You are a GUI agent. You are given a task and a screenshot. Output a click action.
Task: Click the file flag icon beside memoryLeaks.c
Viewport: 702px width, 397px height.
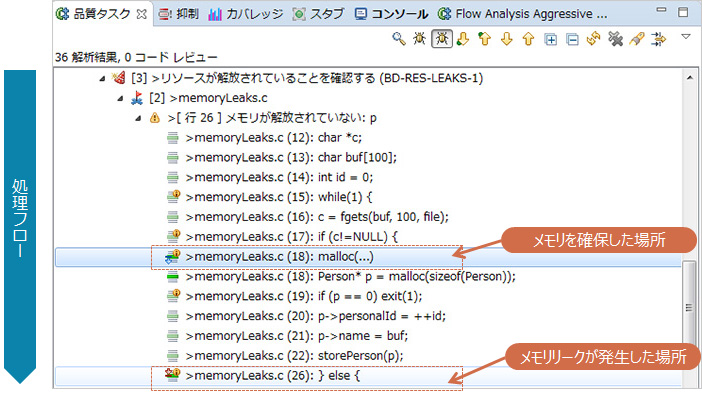click(137, 98)
